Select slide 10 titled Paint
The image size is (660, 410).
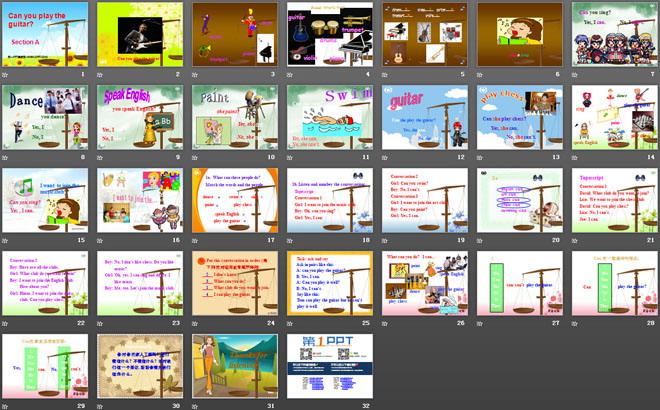(235, 117)
